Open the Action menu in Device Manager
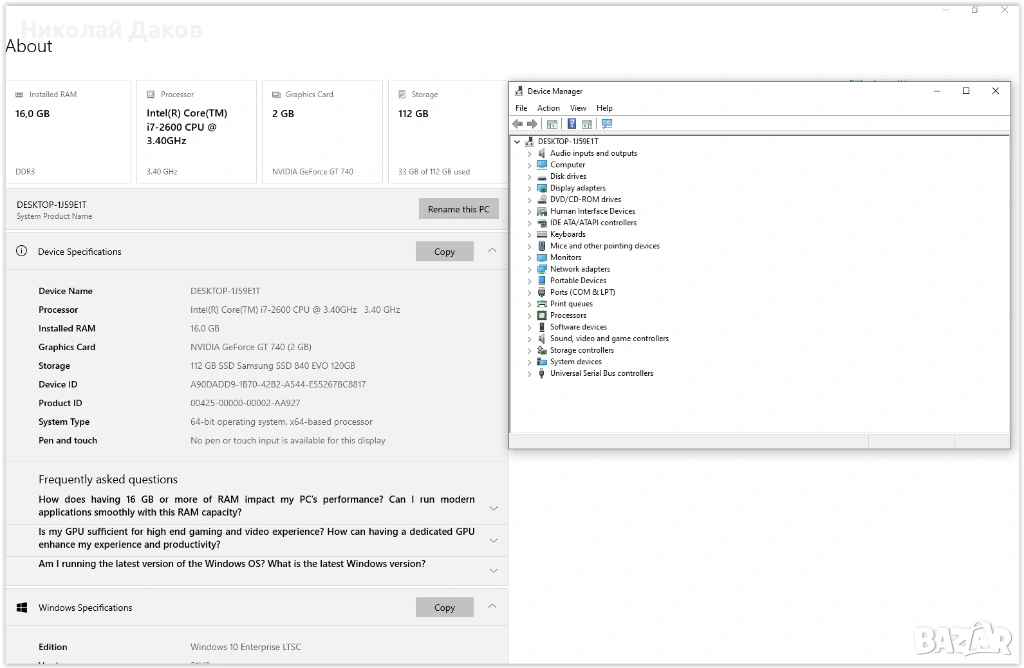 coord(548,108)
